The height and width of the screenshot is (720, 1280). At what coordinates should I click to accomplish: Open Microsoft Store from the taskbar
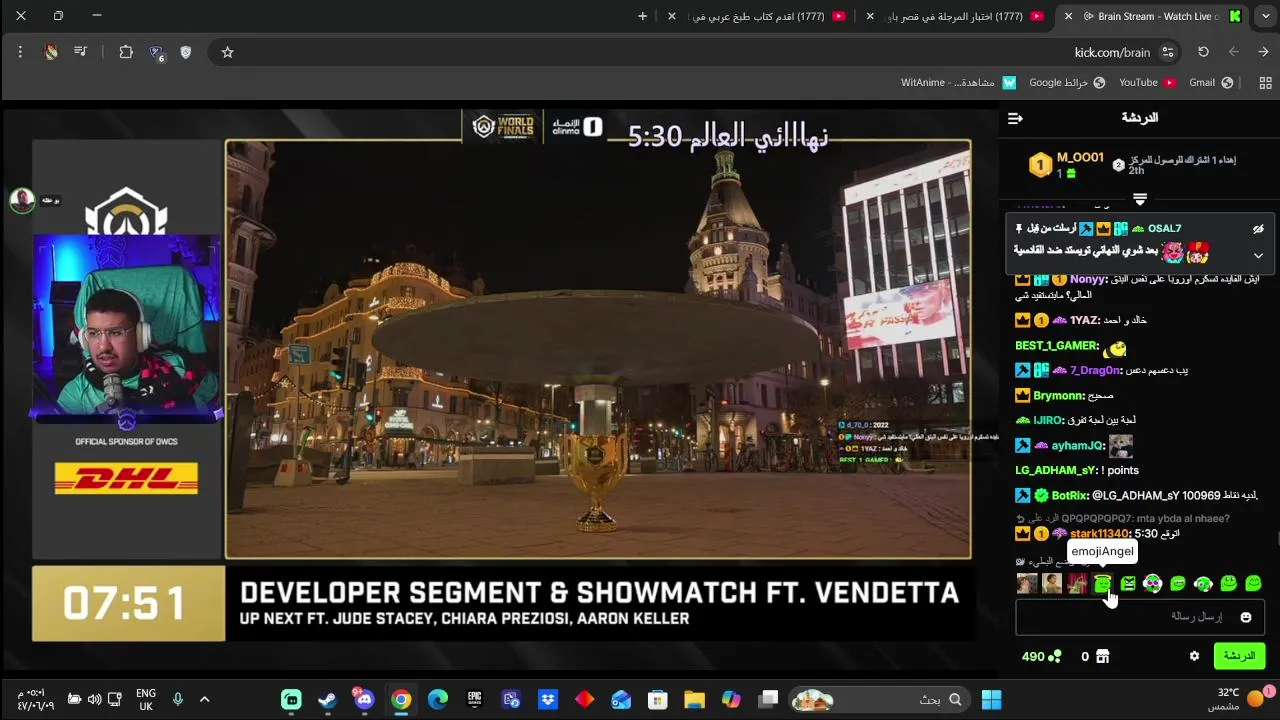click(x=657, y=700)
